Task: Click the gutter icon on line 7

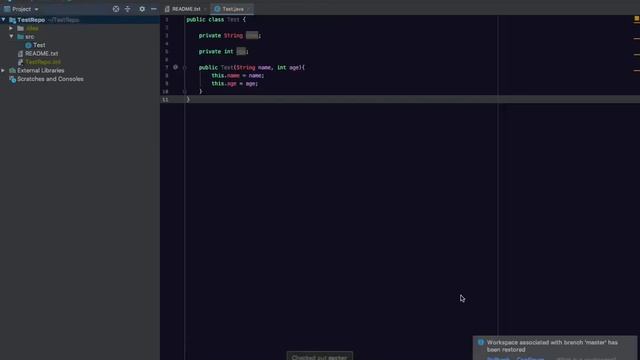Action: tap(176, 67)
